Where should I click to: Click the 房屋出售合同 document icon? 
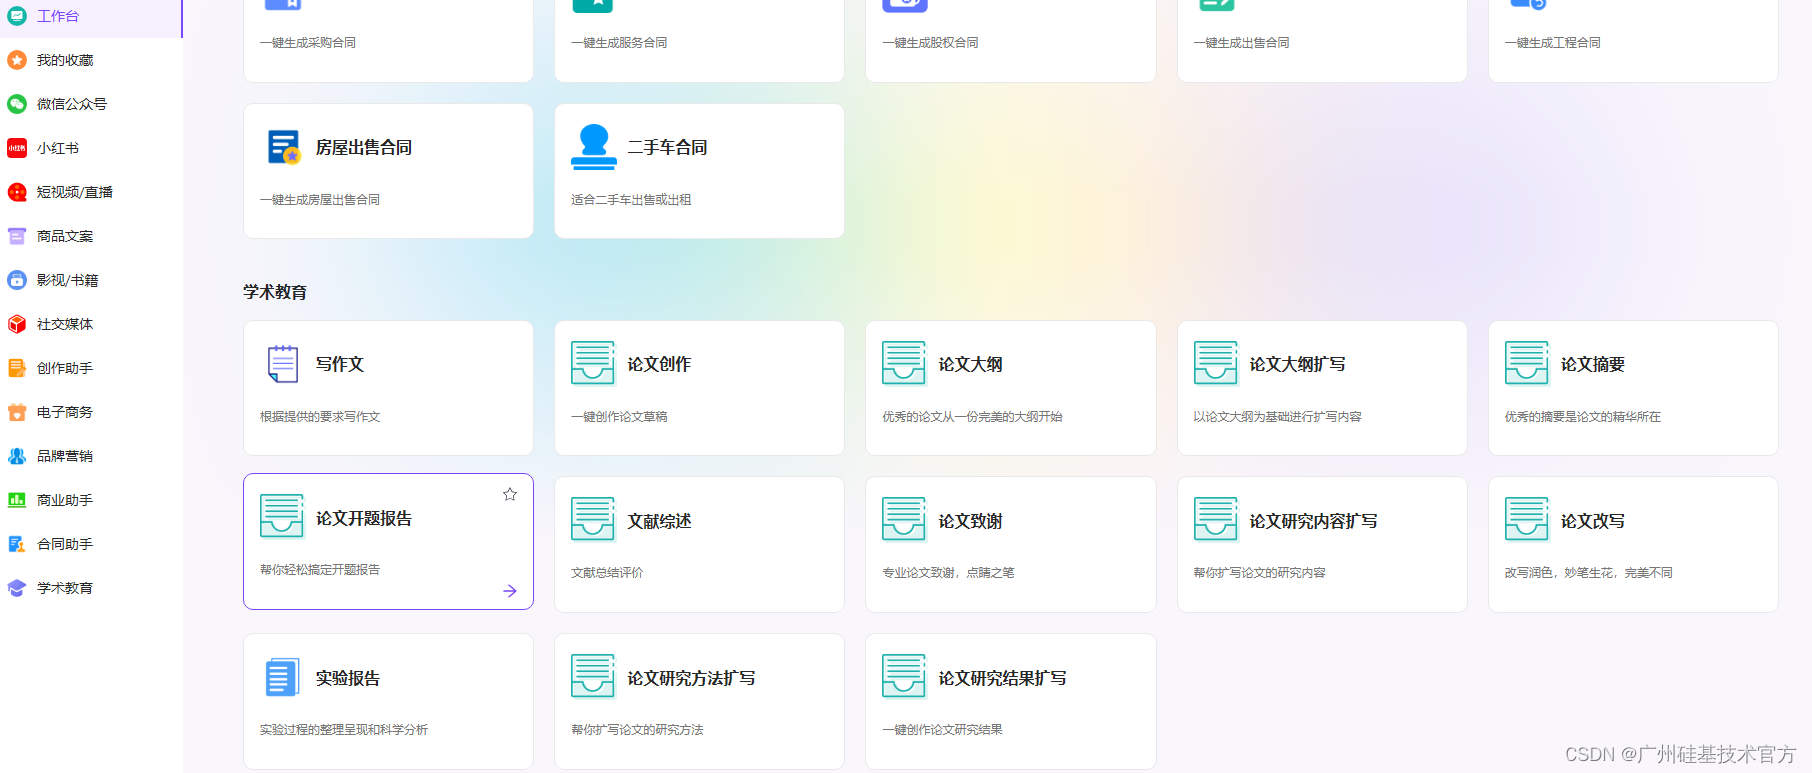[284, 147]
